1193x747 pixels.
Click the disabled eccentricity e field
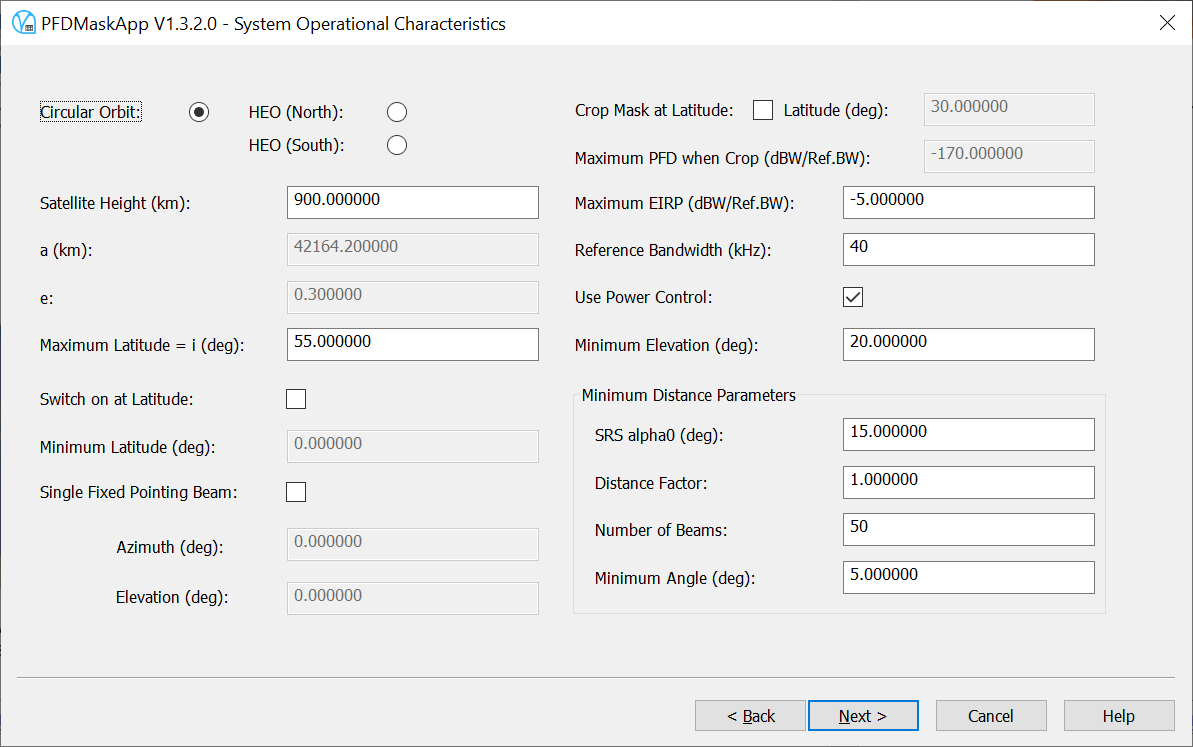(412, 297)
